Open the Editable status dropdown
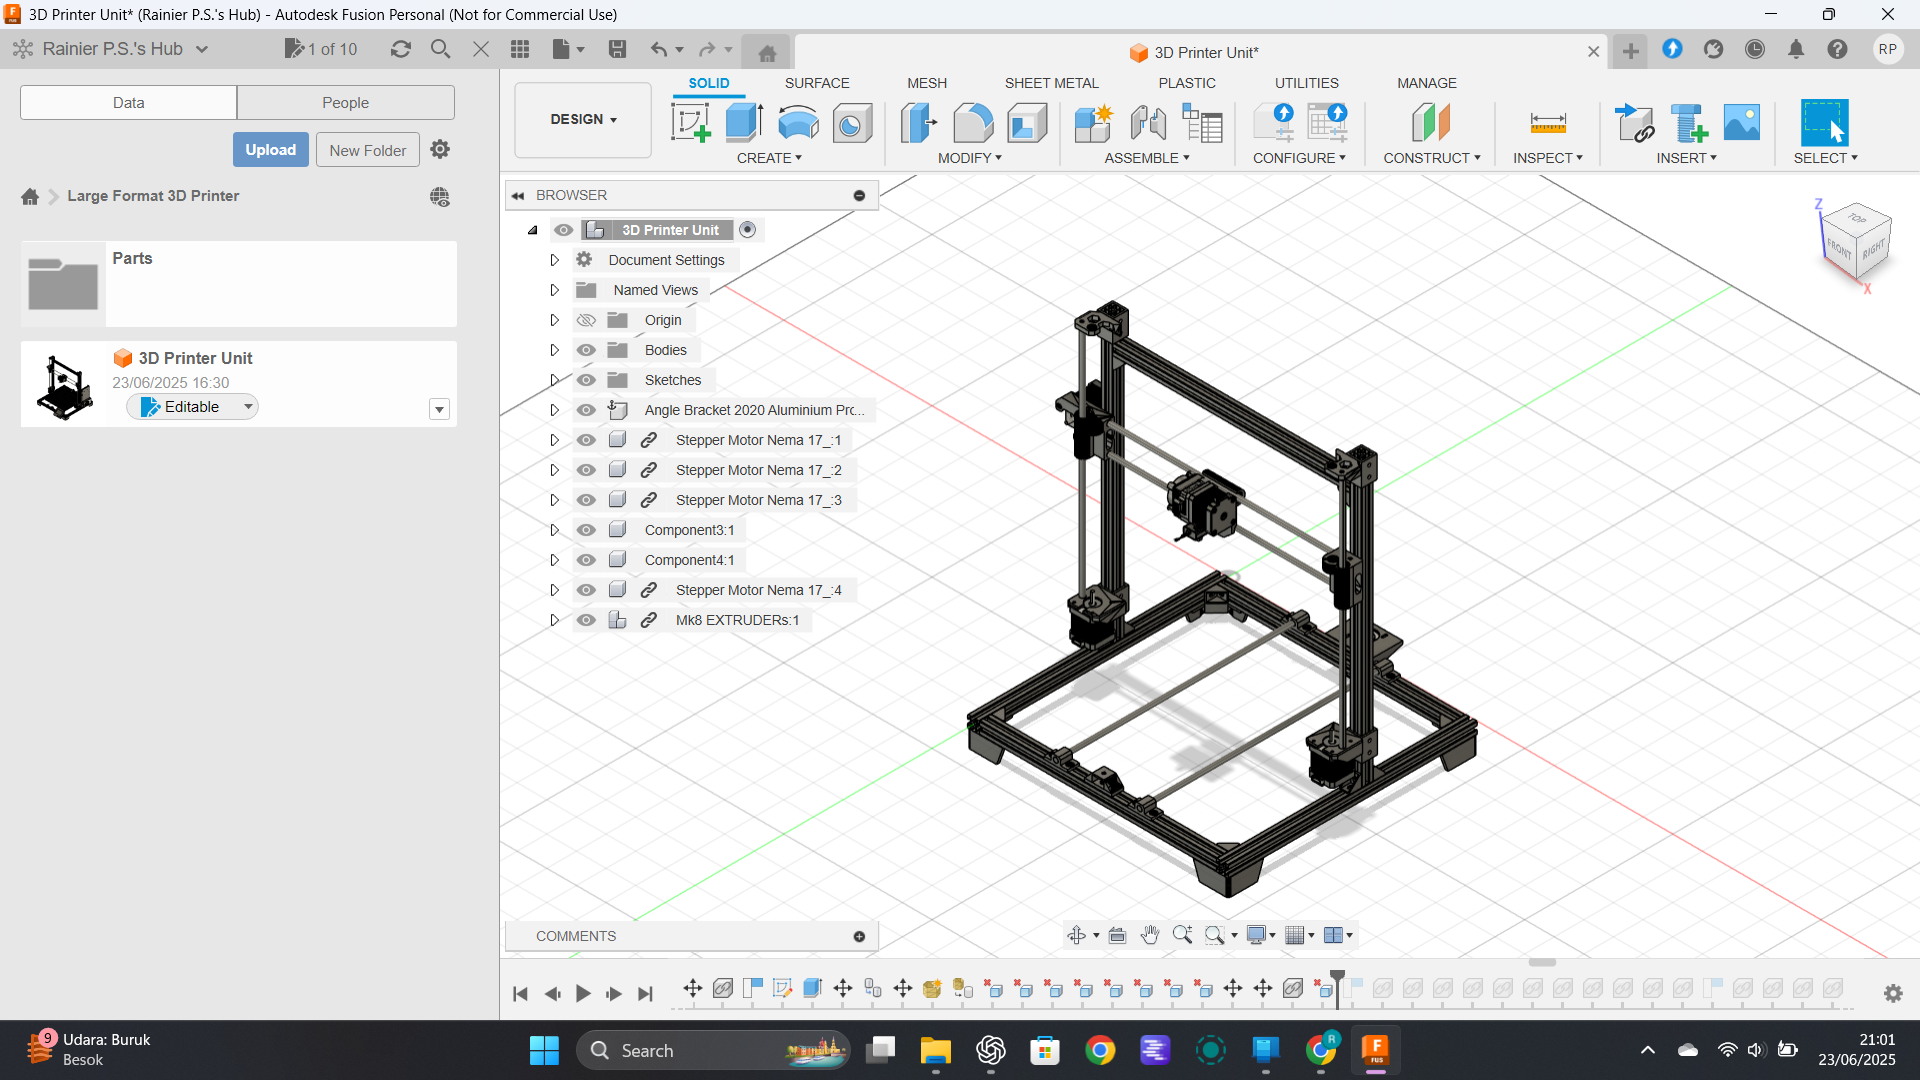Image resolution: width=1920 pixels, height=1080 pixels. click(x=246, y=407)
